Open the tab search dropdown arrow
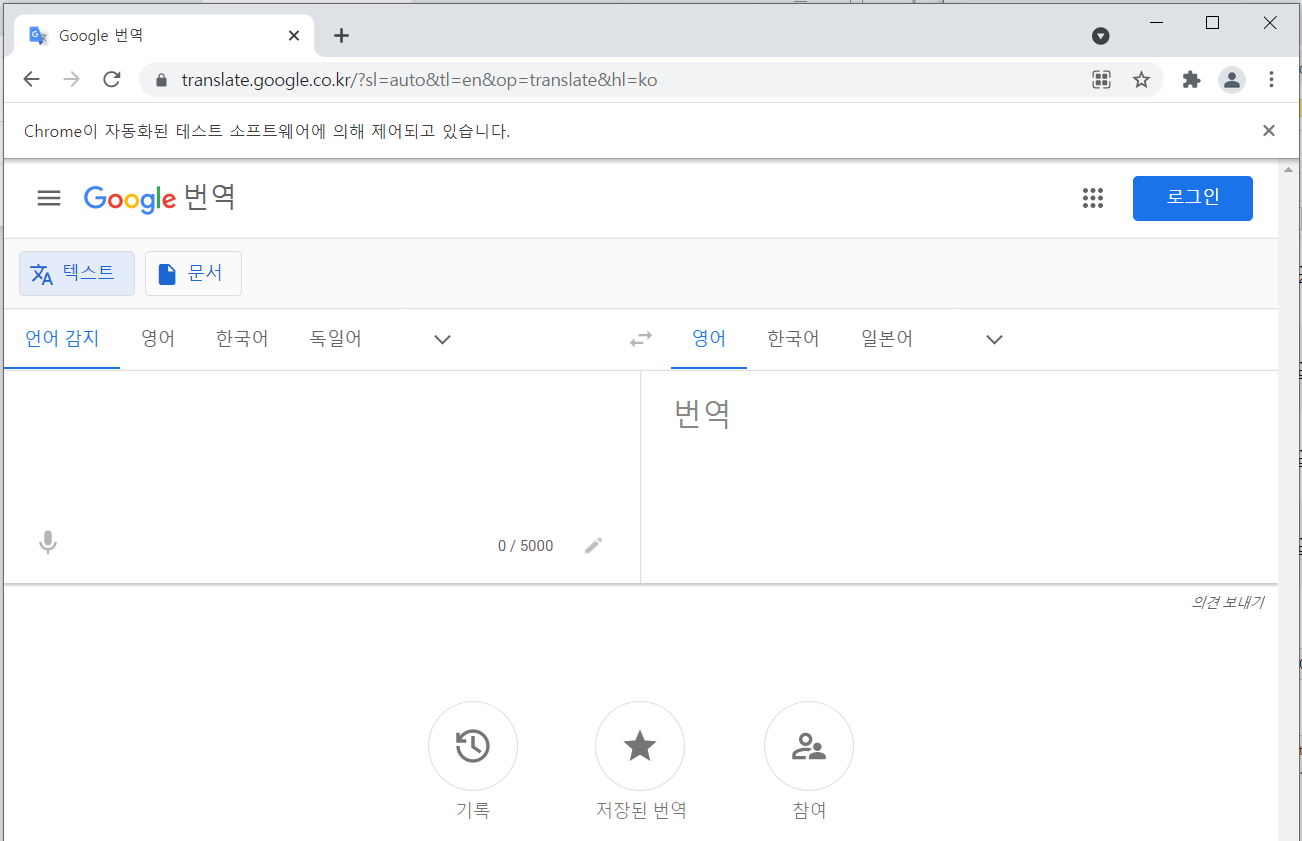 (x=1101, y=36)
